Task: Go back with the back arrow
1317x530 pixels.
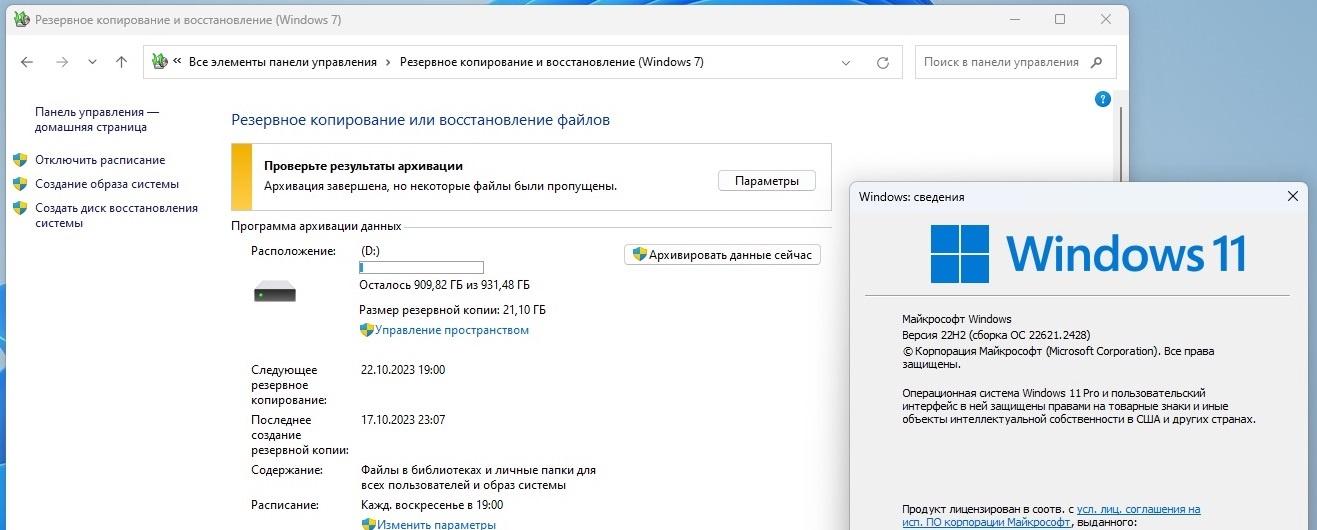Action: 28,62
